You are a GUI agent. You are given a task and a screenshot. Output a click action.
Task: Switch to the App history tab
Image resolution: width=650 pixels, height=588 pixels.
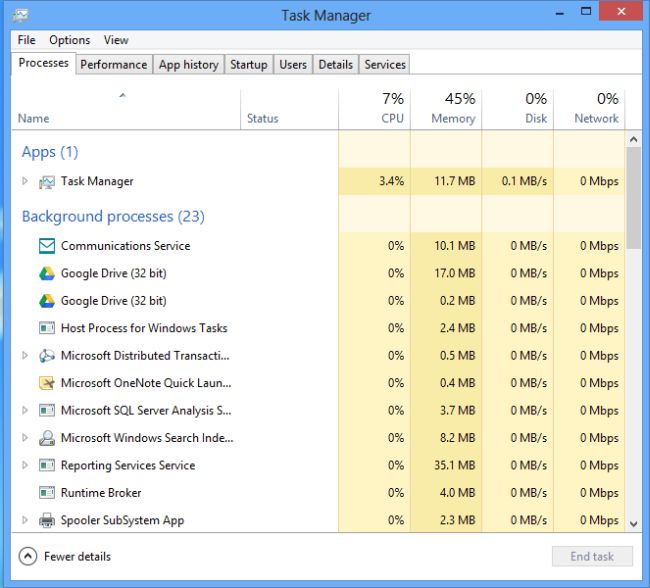(x=189, y=65)
